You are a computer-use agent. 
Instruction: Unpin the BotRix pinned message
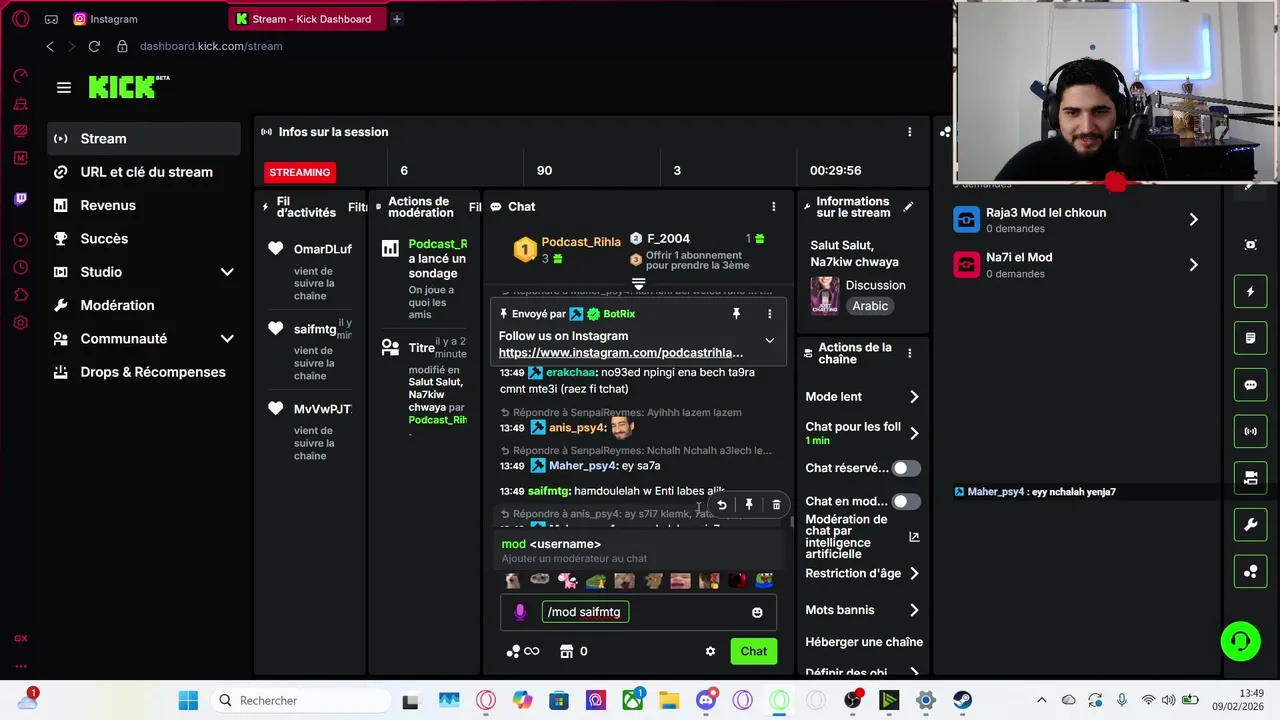click(736, 314)
